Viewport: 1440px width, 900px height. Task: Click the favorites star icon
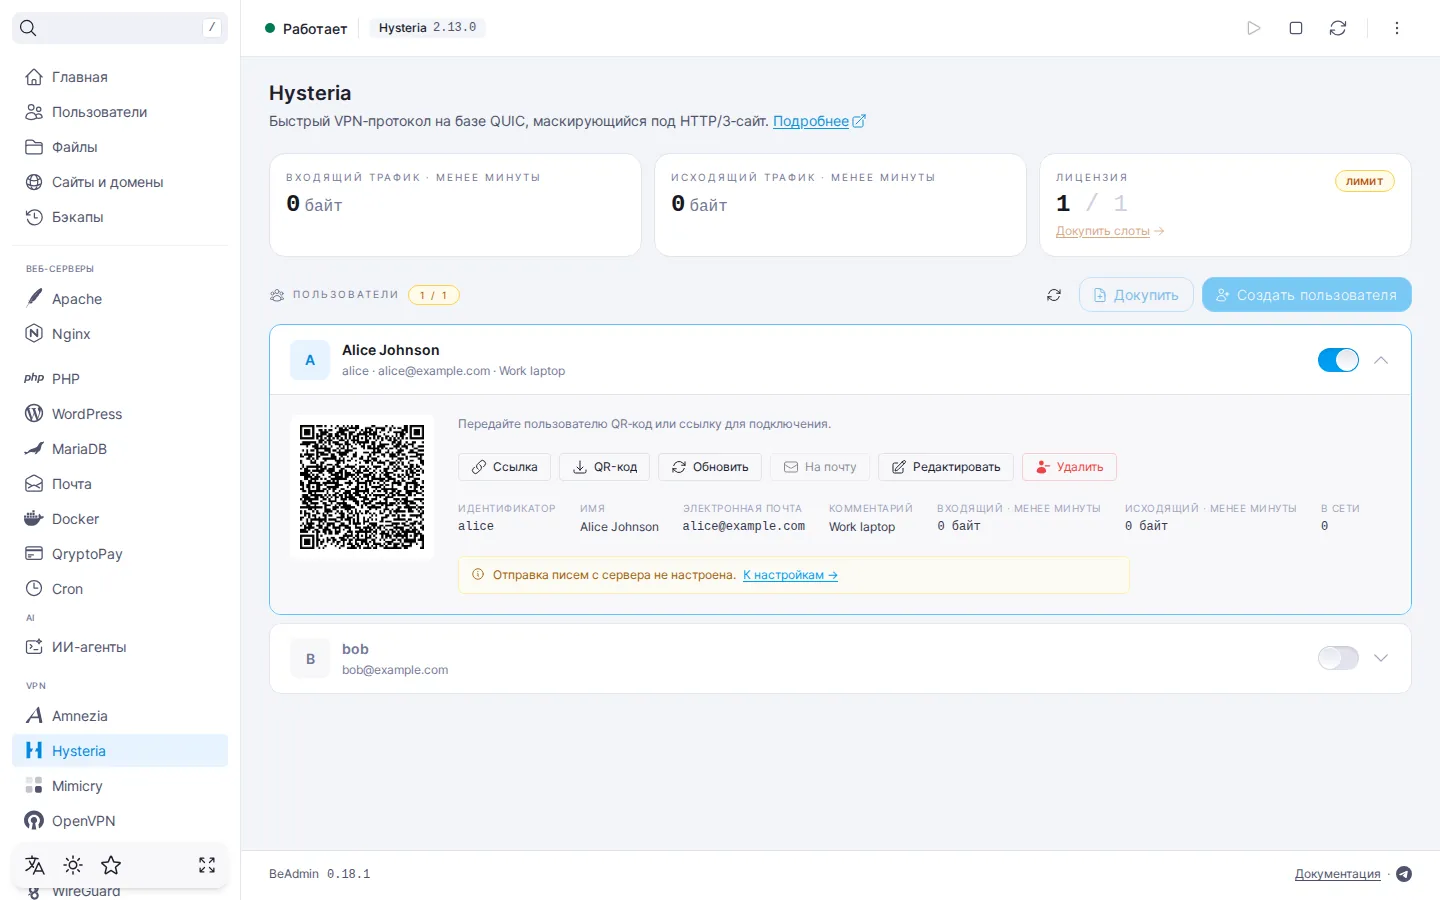tap(111, 865)
